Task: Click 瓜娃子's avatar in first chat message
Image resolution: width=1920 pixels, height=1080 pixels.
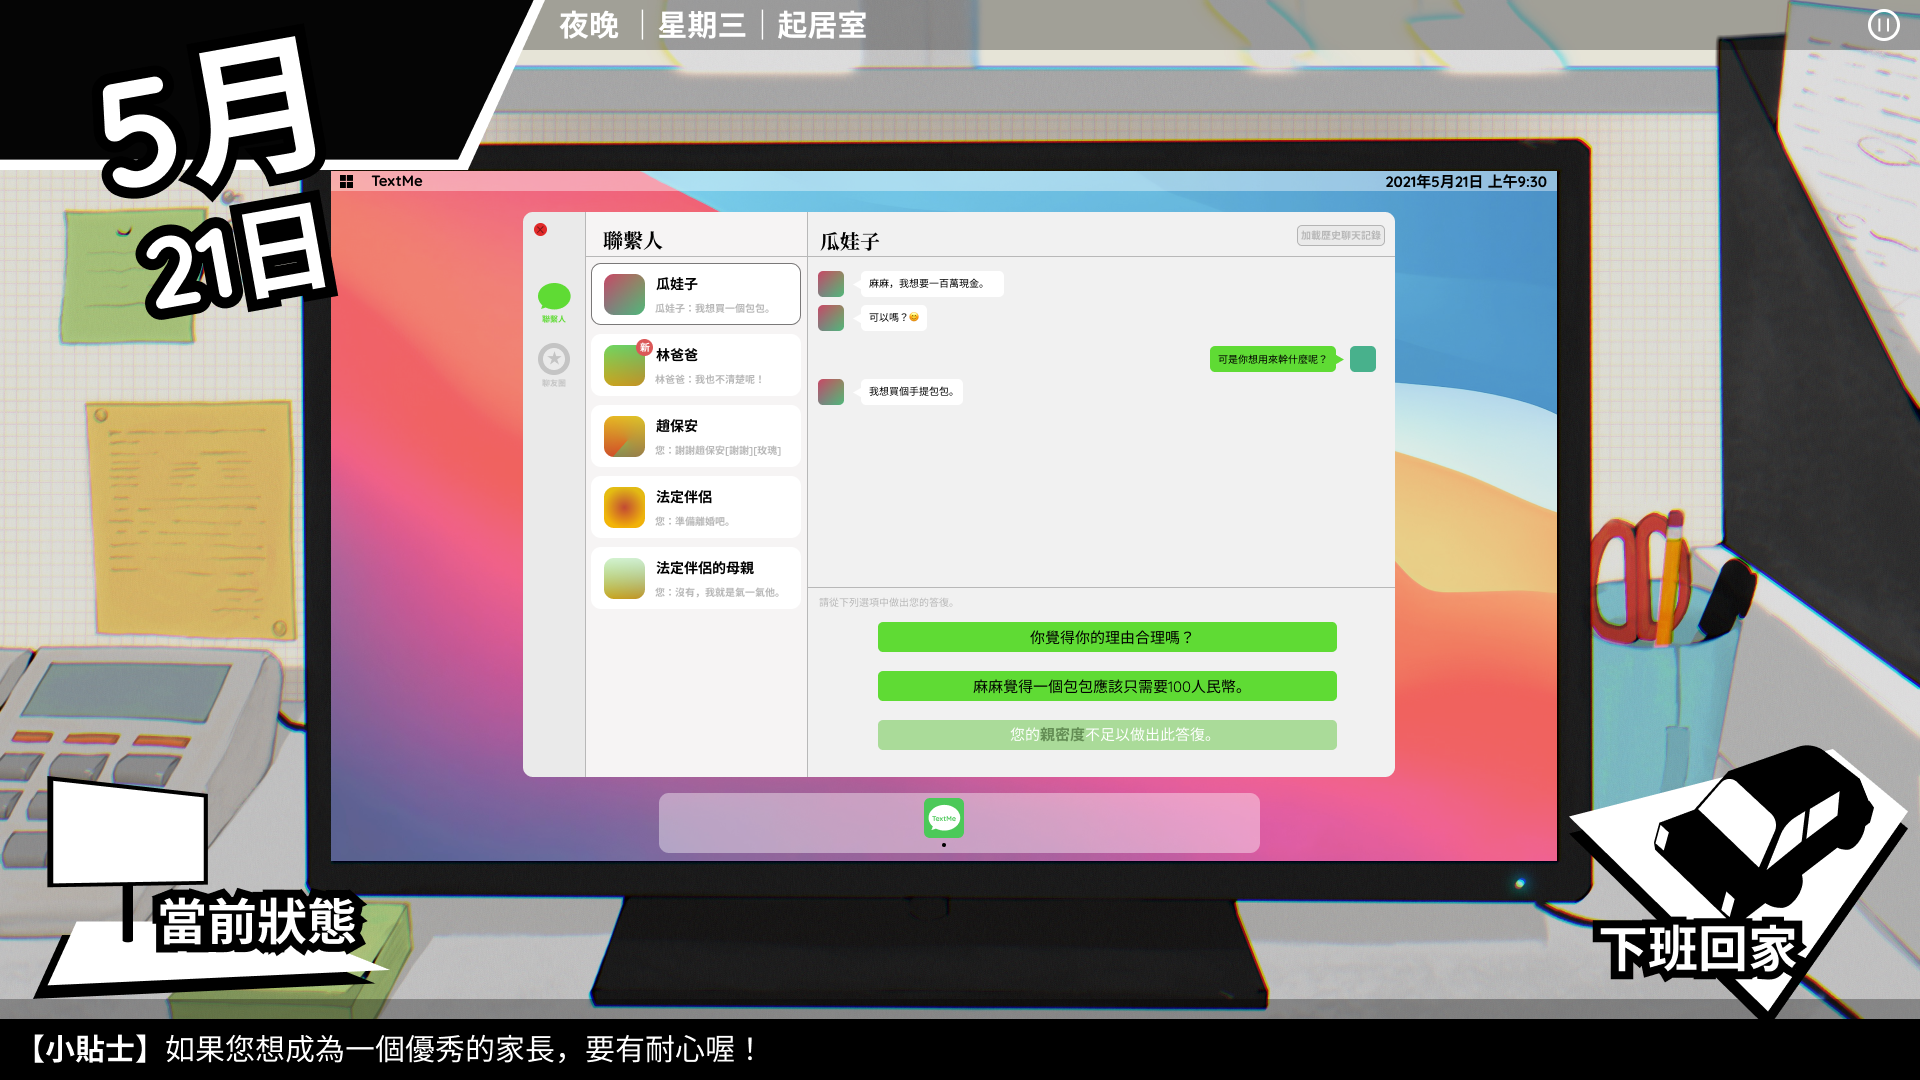Action: [831, 284]
